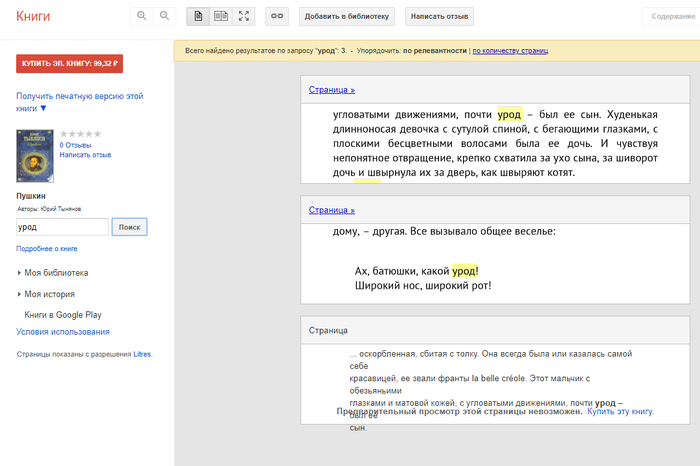700x466 pixels.
Task: Switch to two-page view mode
Action: 221,16
